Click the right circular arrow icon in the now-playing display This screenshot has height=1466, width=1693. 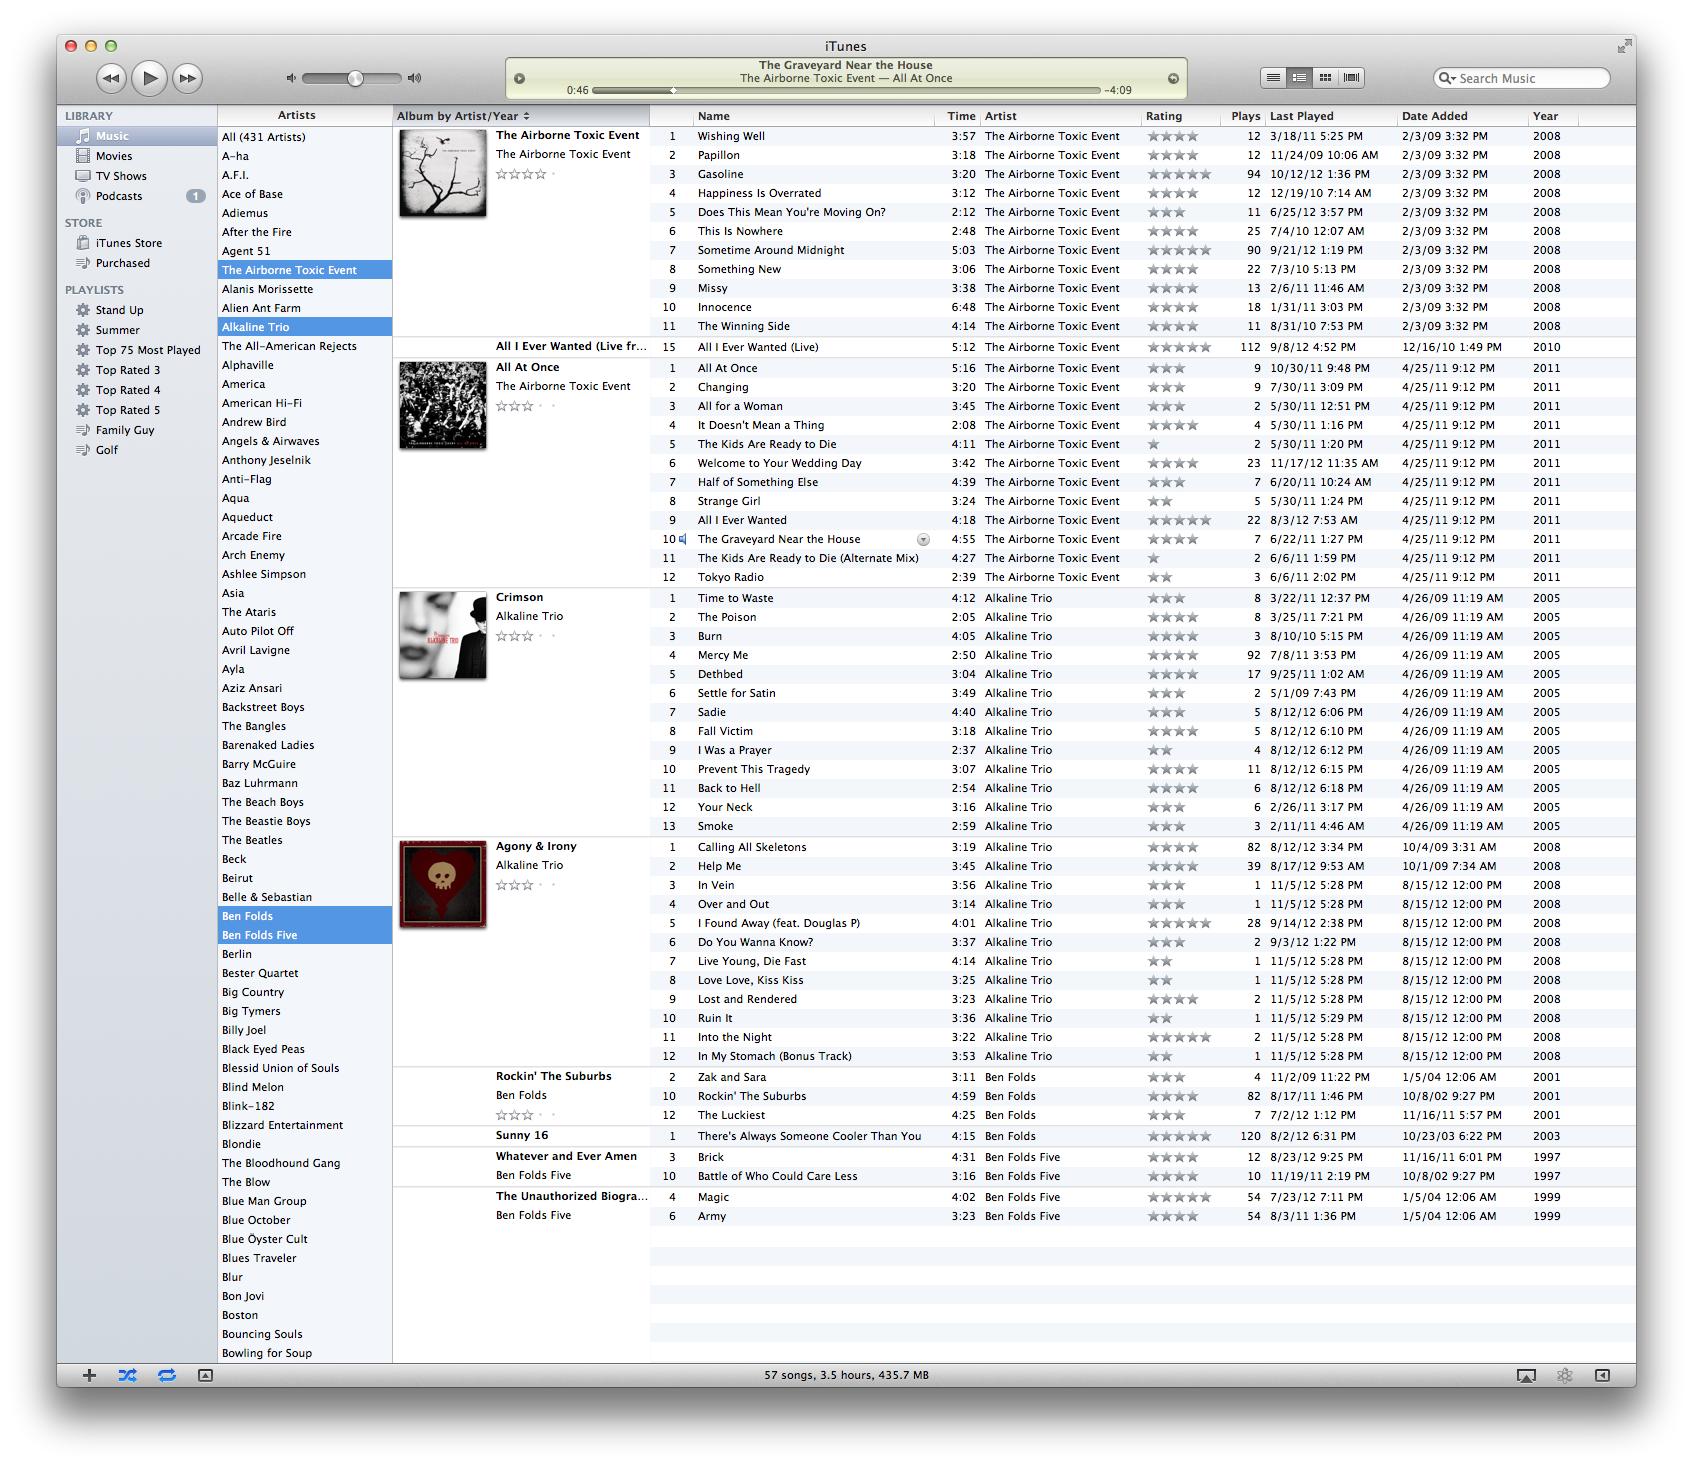(x=1173, y=78)
